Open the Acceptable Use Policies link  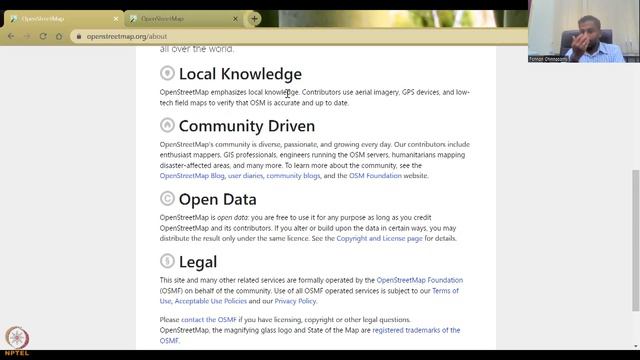point(211,301)
